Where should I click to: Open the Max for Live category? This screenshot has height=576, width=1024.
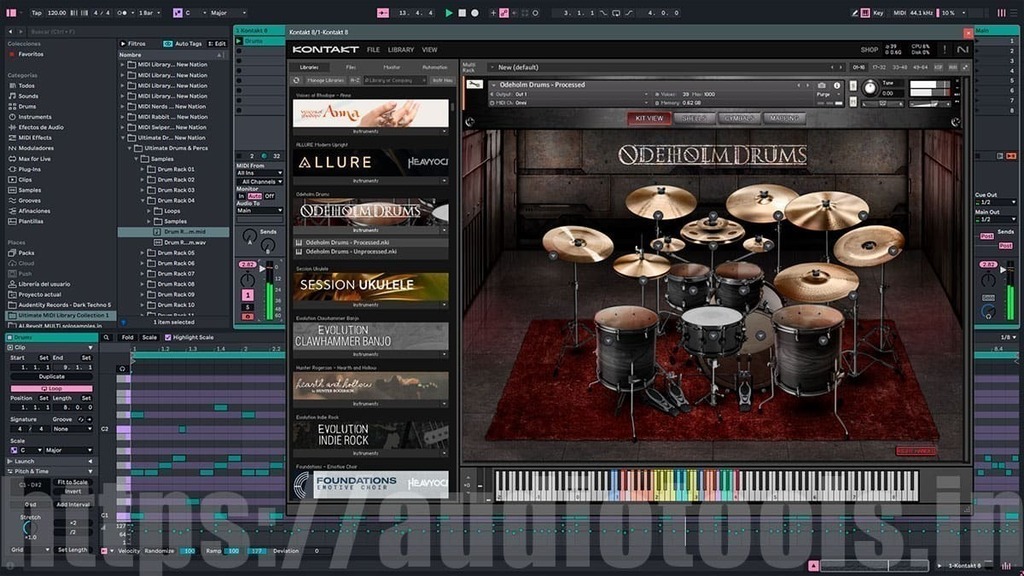pyautogui.click(x=34, y=159)
